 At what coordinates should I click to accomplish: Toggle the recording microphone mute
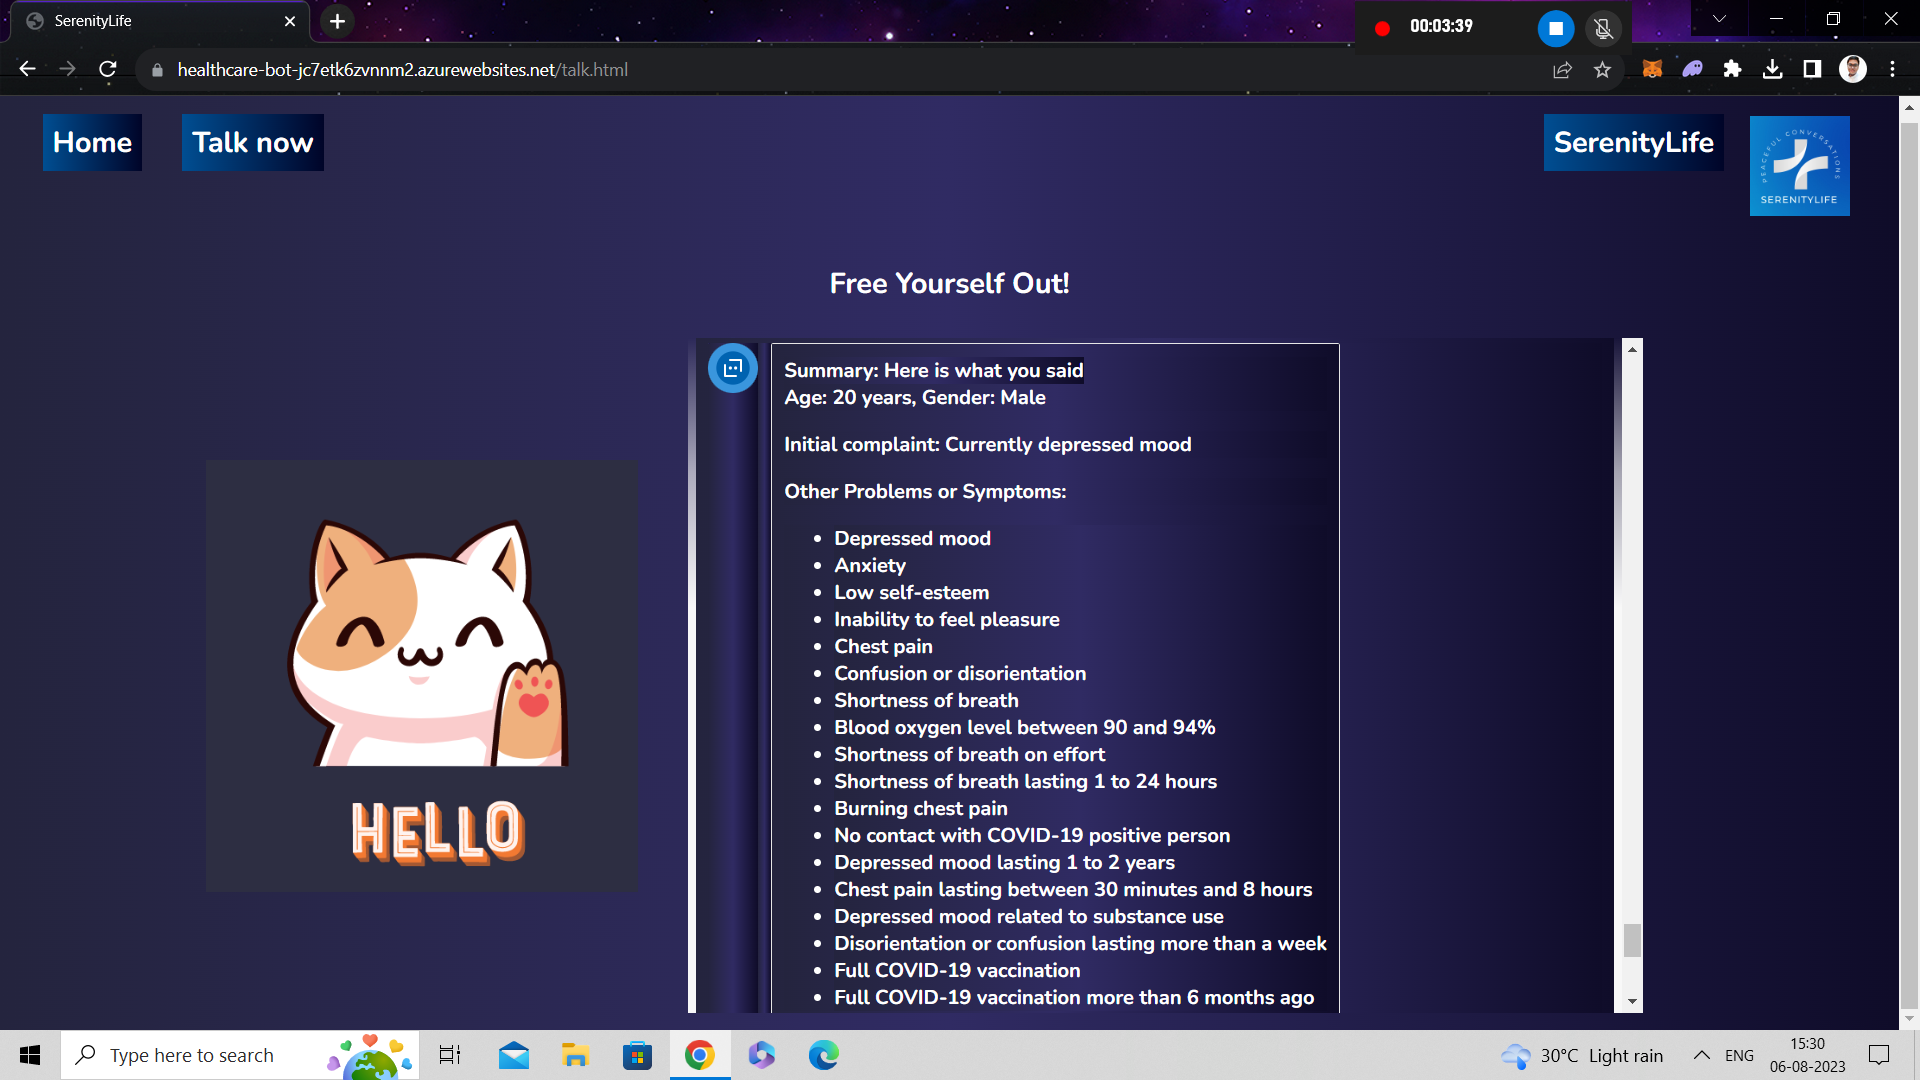click(x=1603, y=28)
